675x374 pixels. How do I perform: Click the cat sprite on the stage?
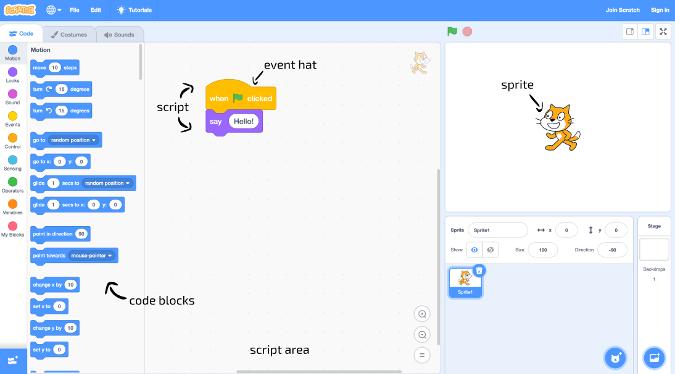pyautogui.click(x=559, y=128)
